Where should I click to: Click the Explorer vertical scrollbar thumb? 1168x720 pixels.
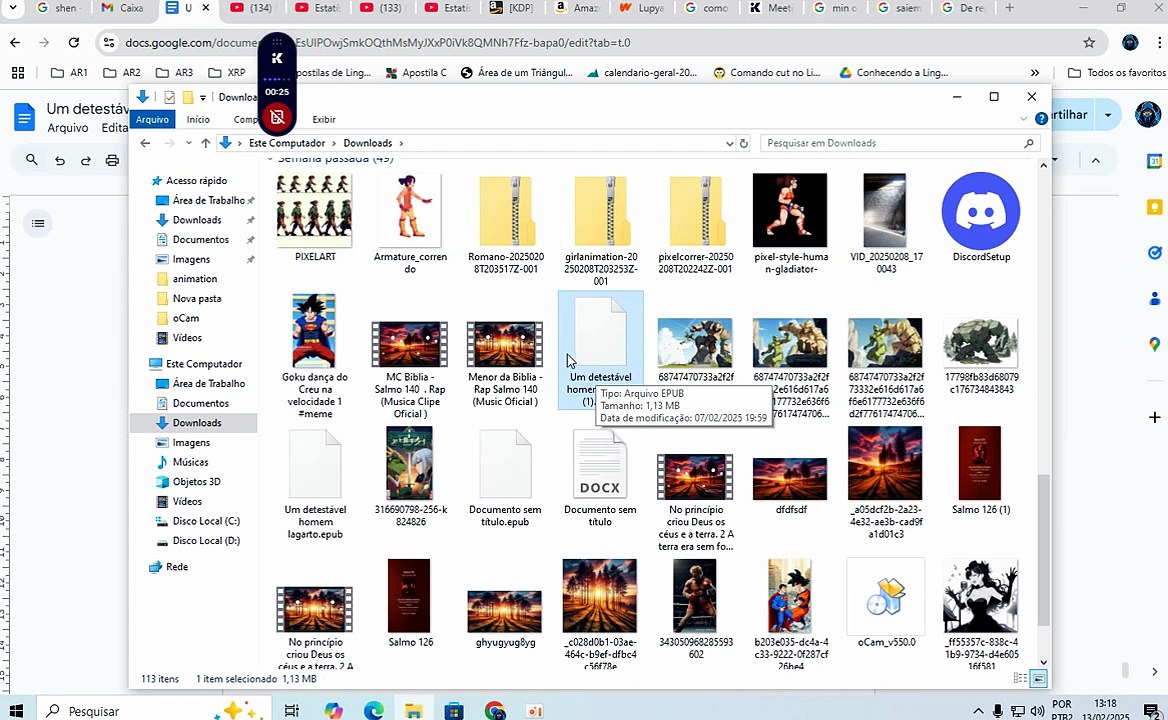(1044, 549)
